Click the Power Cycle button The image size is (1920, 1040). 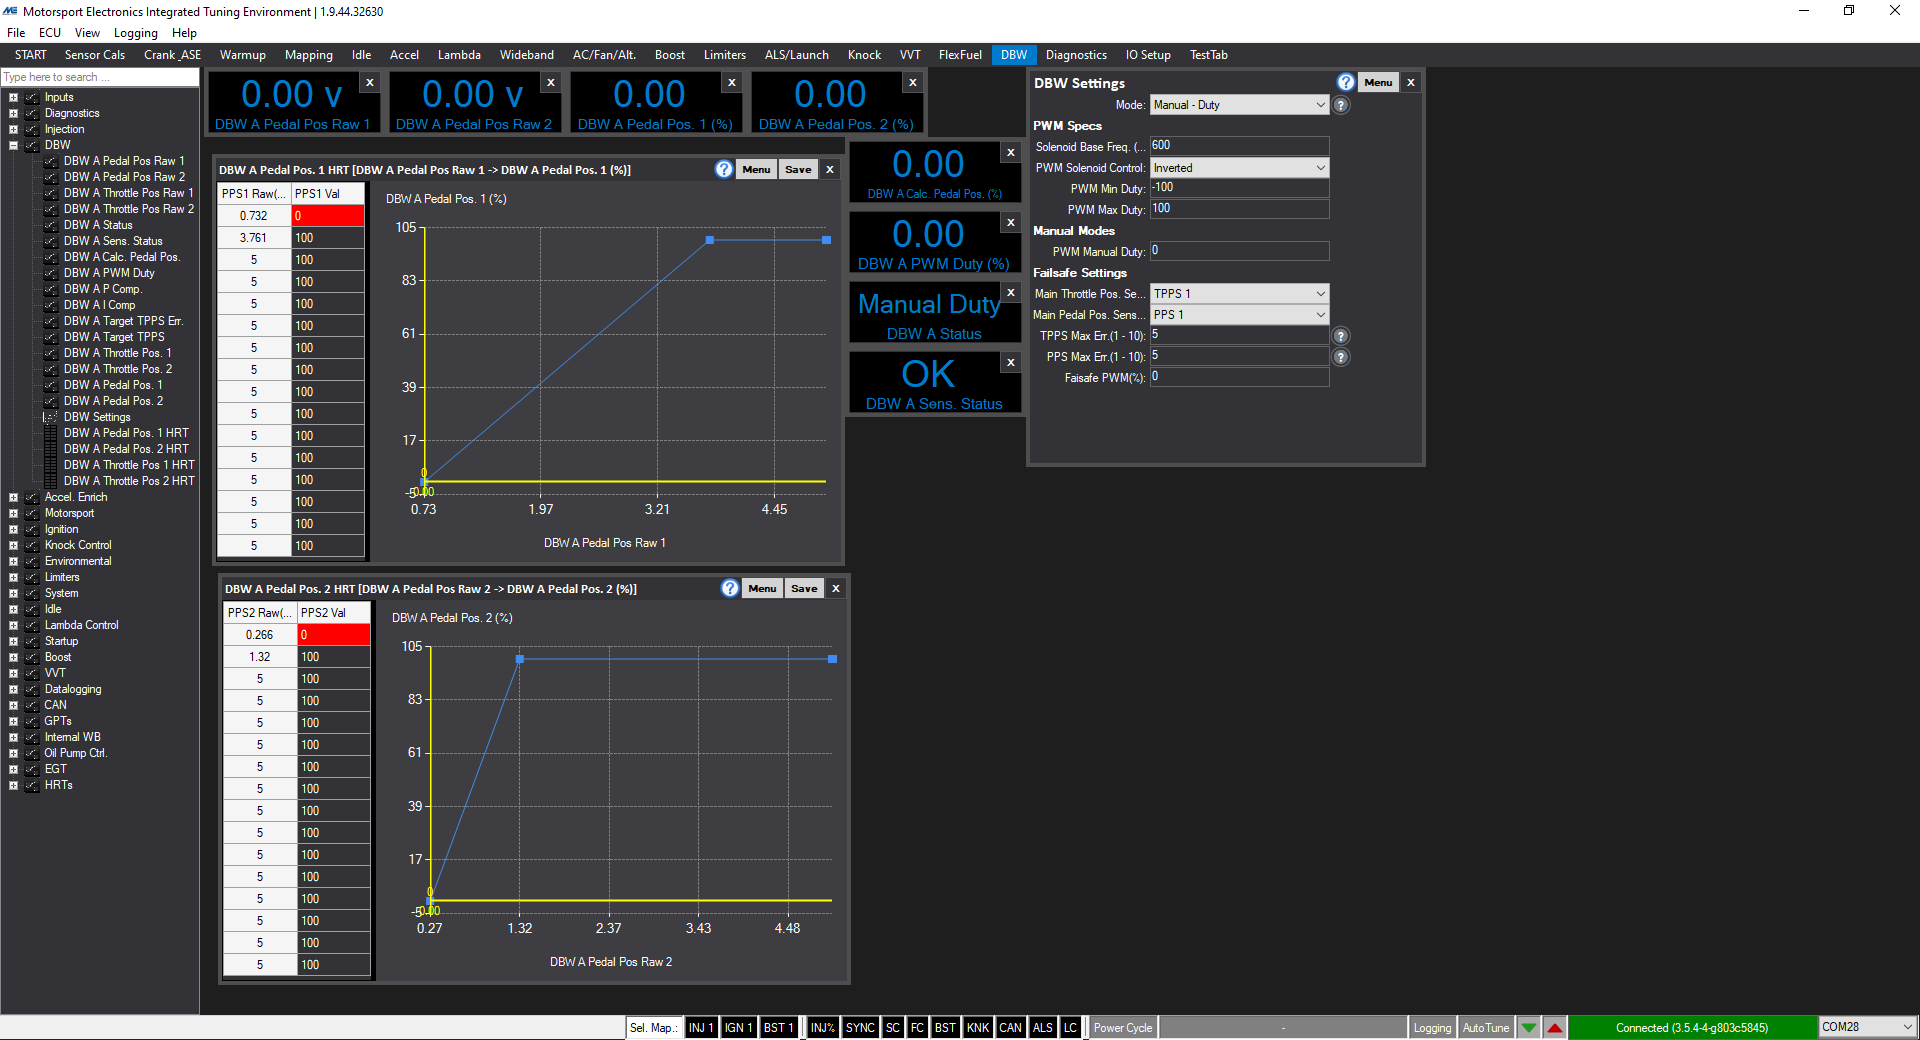click(1122, 1028)
